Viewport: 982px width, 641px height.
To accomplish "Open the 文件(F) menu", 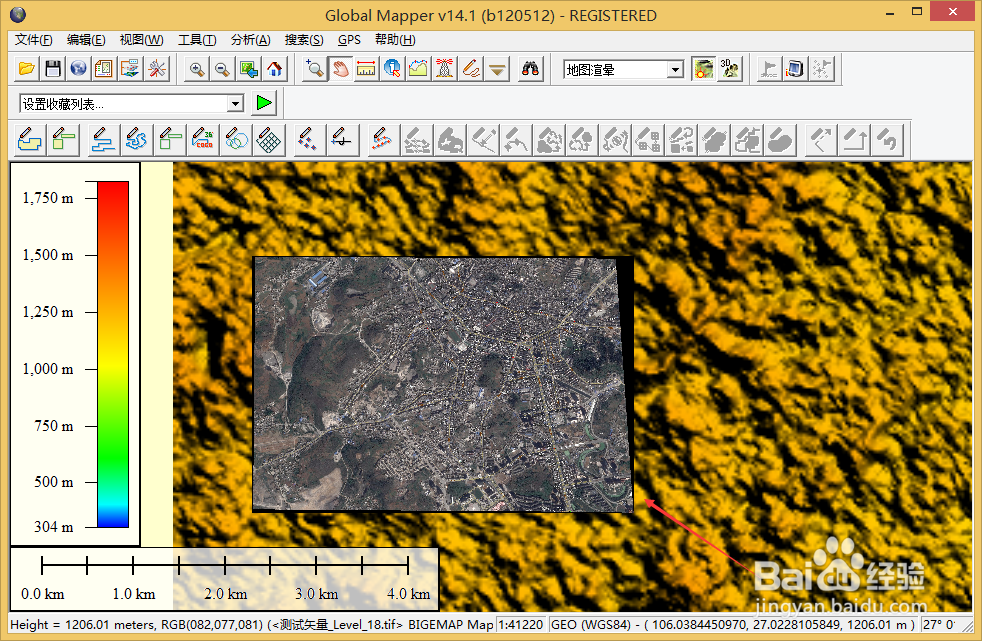I will point(34,40).
